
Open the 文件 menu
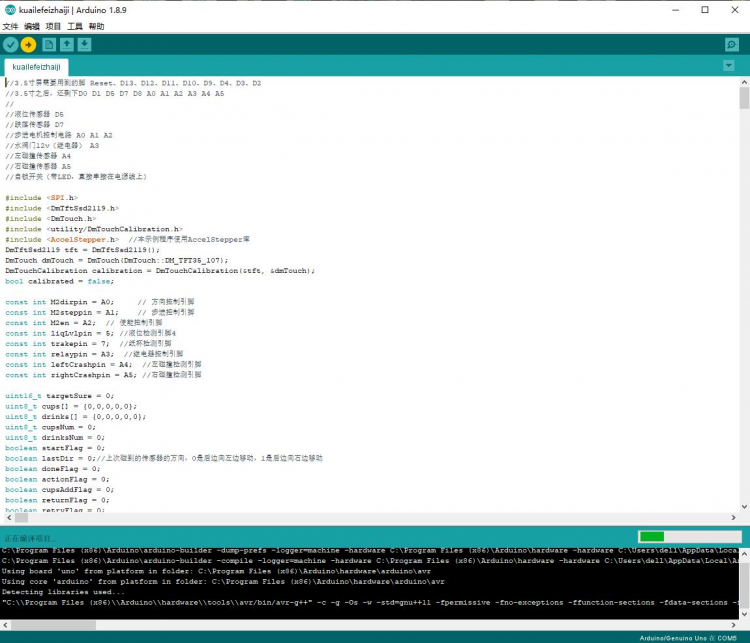(10, 26)
